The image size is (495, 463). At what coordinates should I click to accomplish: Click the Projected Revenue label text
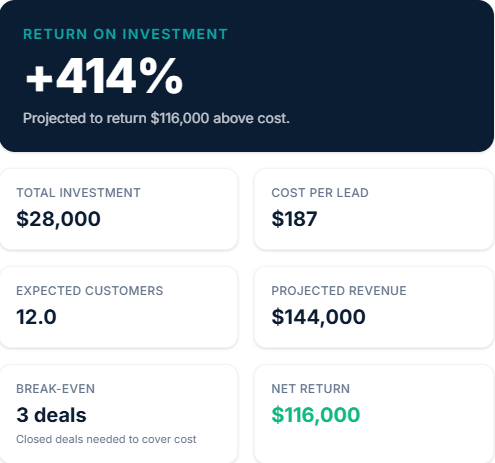click(x=339, y=291)
